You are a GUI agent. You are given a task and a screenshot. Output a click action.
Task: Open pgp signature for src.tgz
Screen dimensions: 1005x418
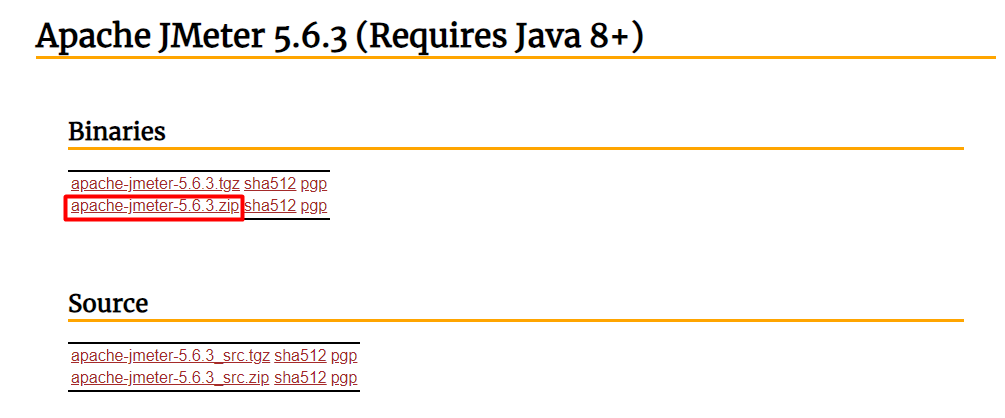(x=344, y=355)
